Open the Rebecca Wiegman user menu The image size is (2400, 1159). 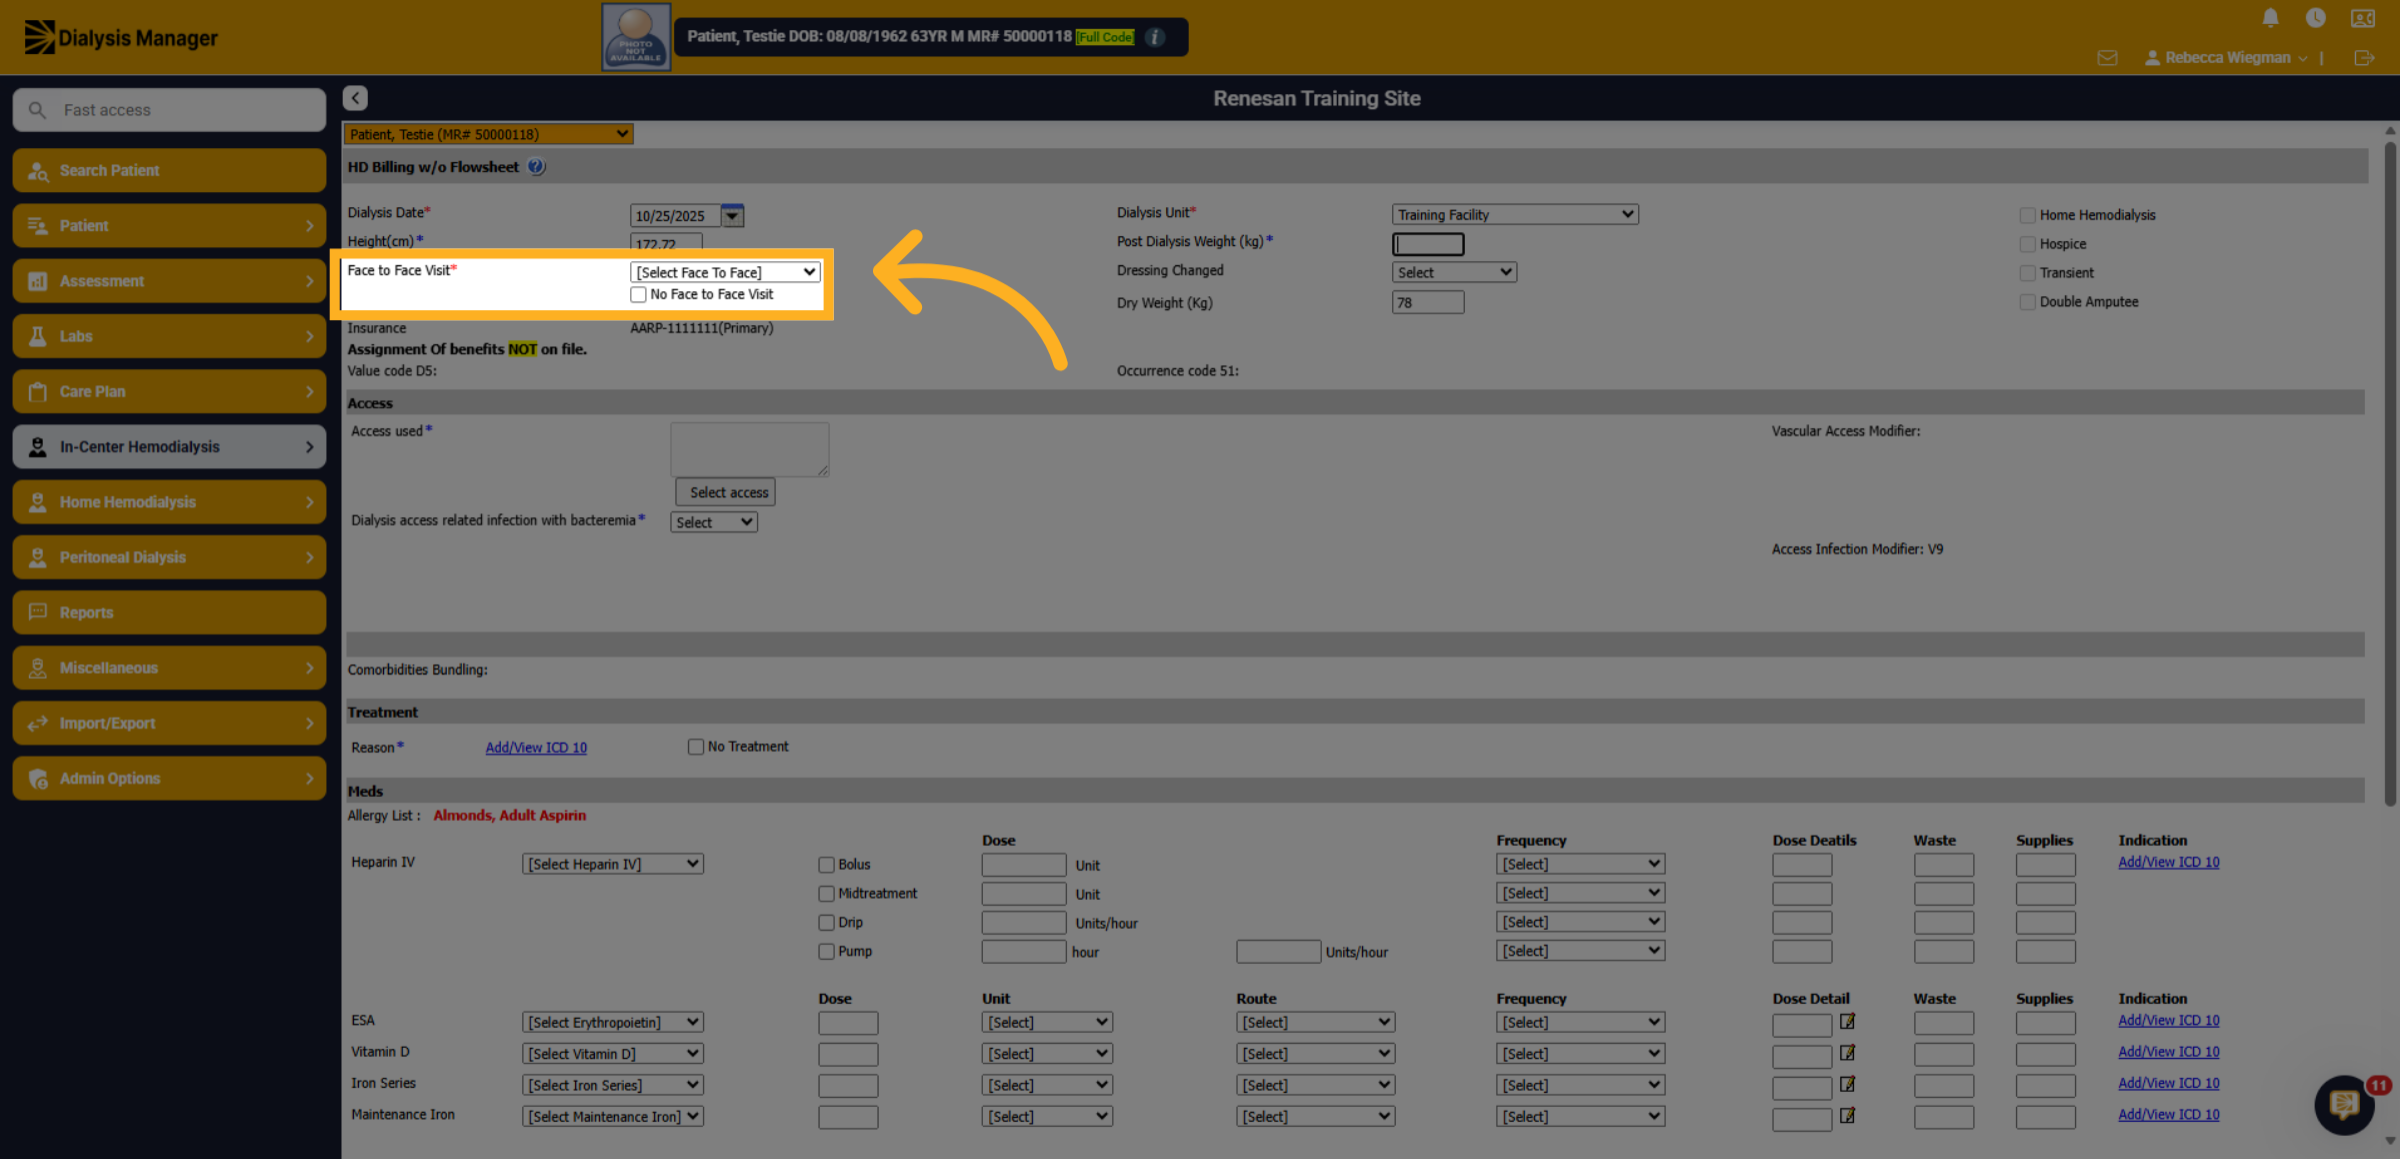2226,58
